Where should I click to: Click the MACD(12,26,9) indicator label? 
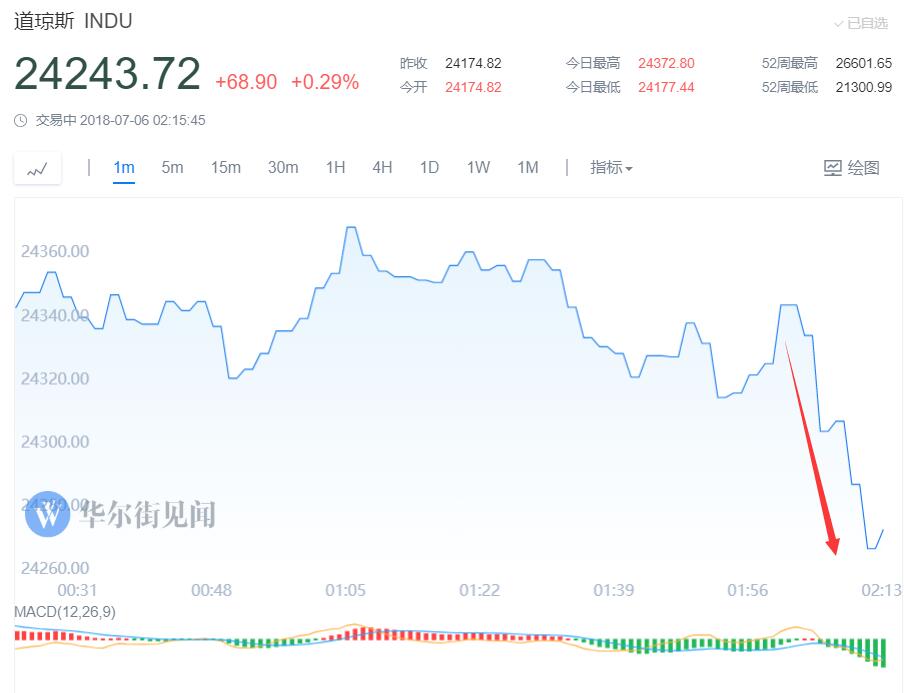tap(65, 611)
